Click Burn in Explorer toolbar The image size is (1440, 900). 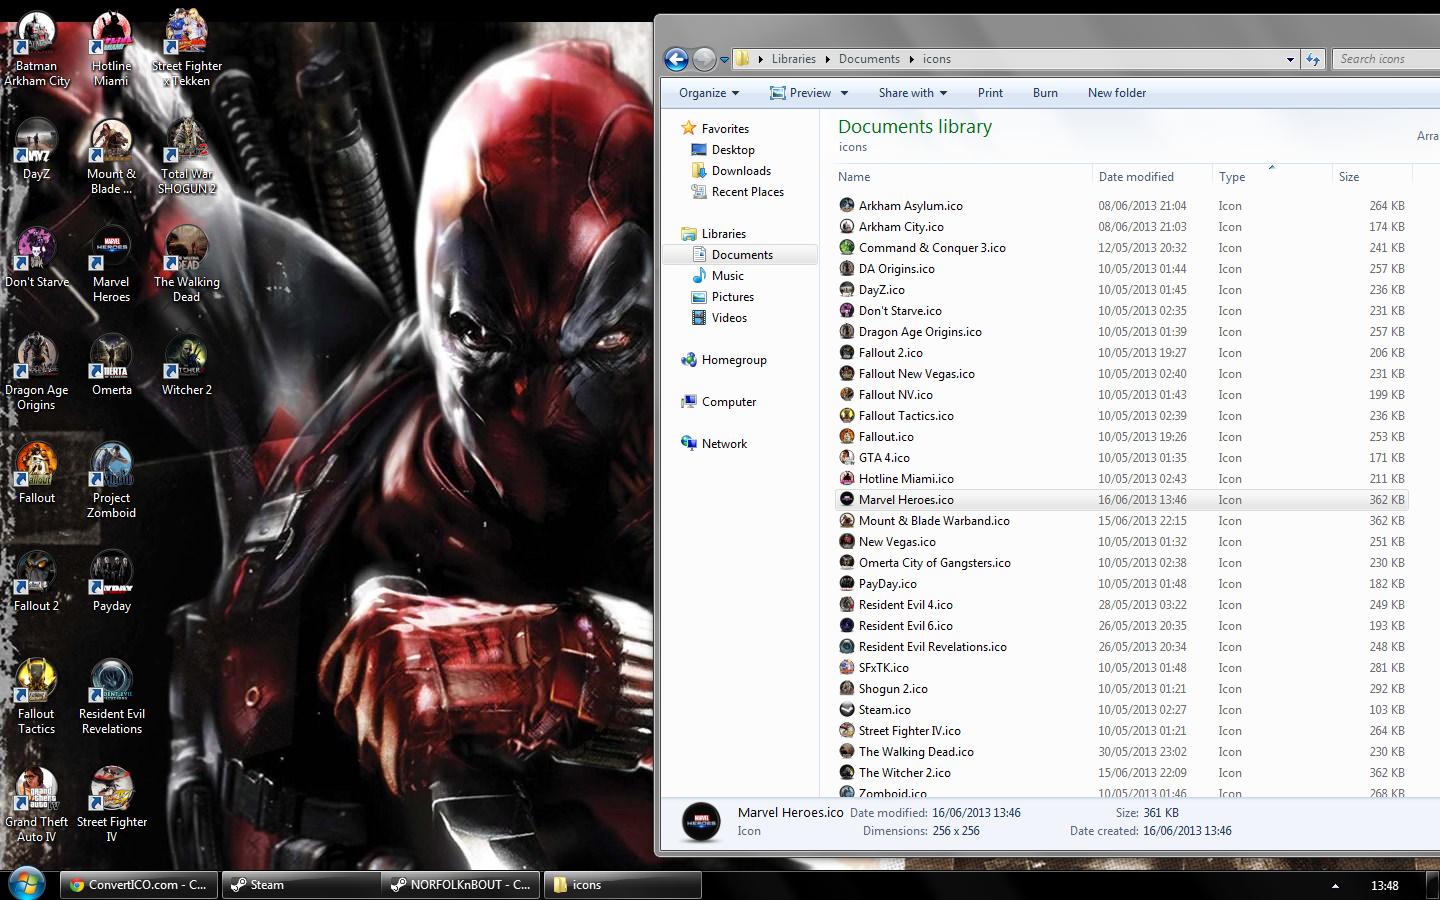click(1045, 93)
